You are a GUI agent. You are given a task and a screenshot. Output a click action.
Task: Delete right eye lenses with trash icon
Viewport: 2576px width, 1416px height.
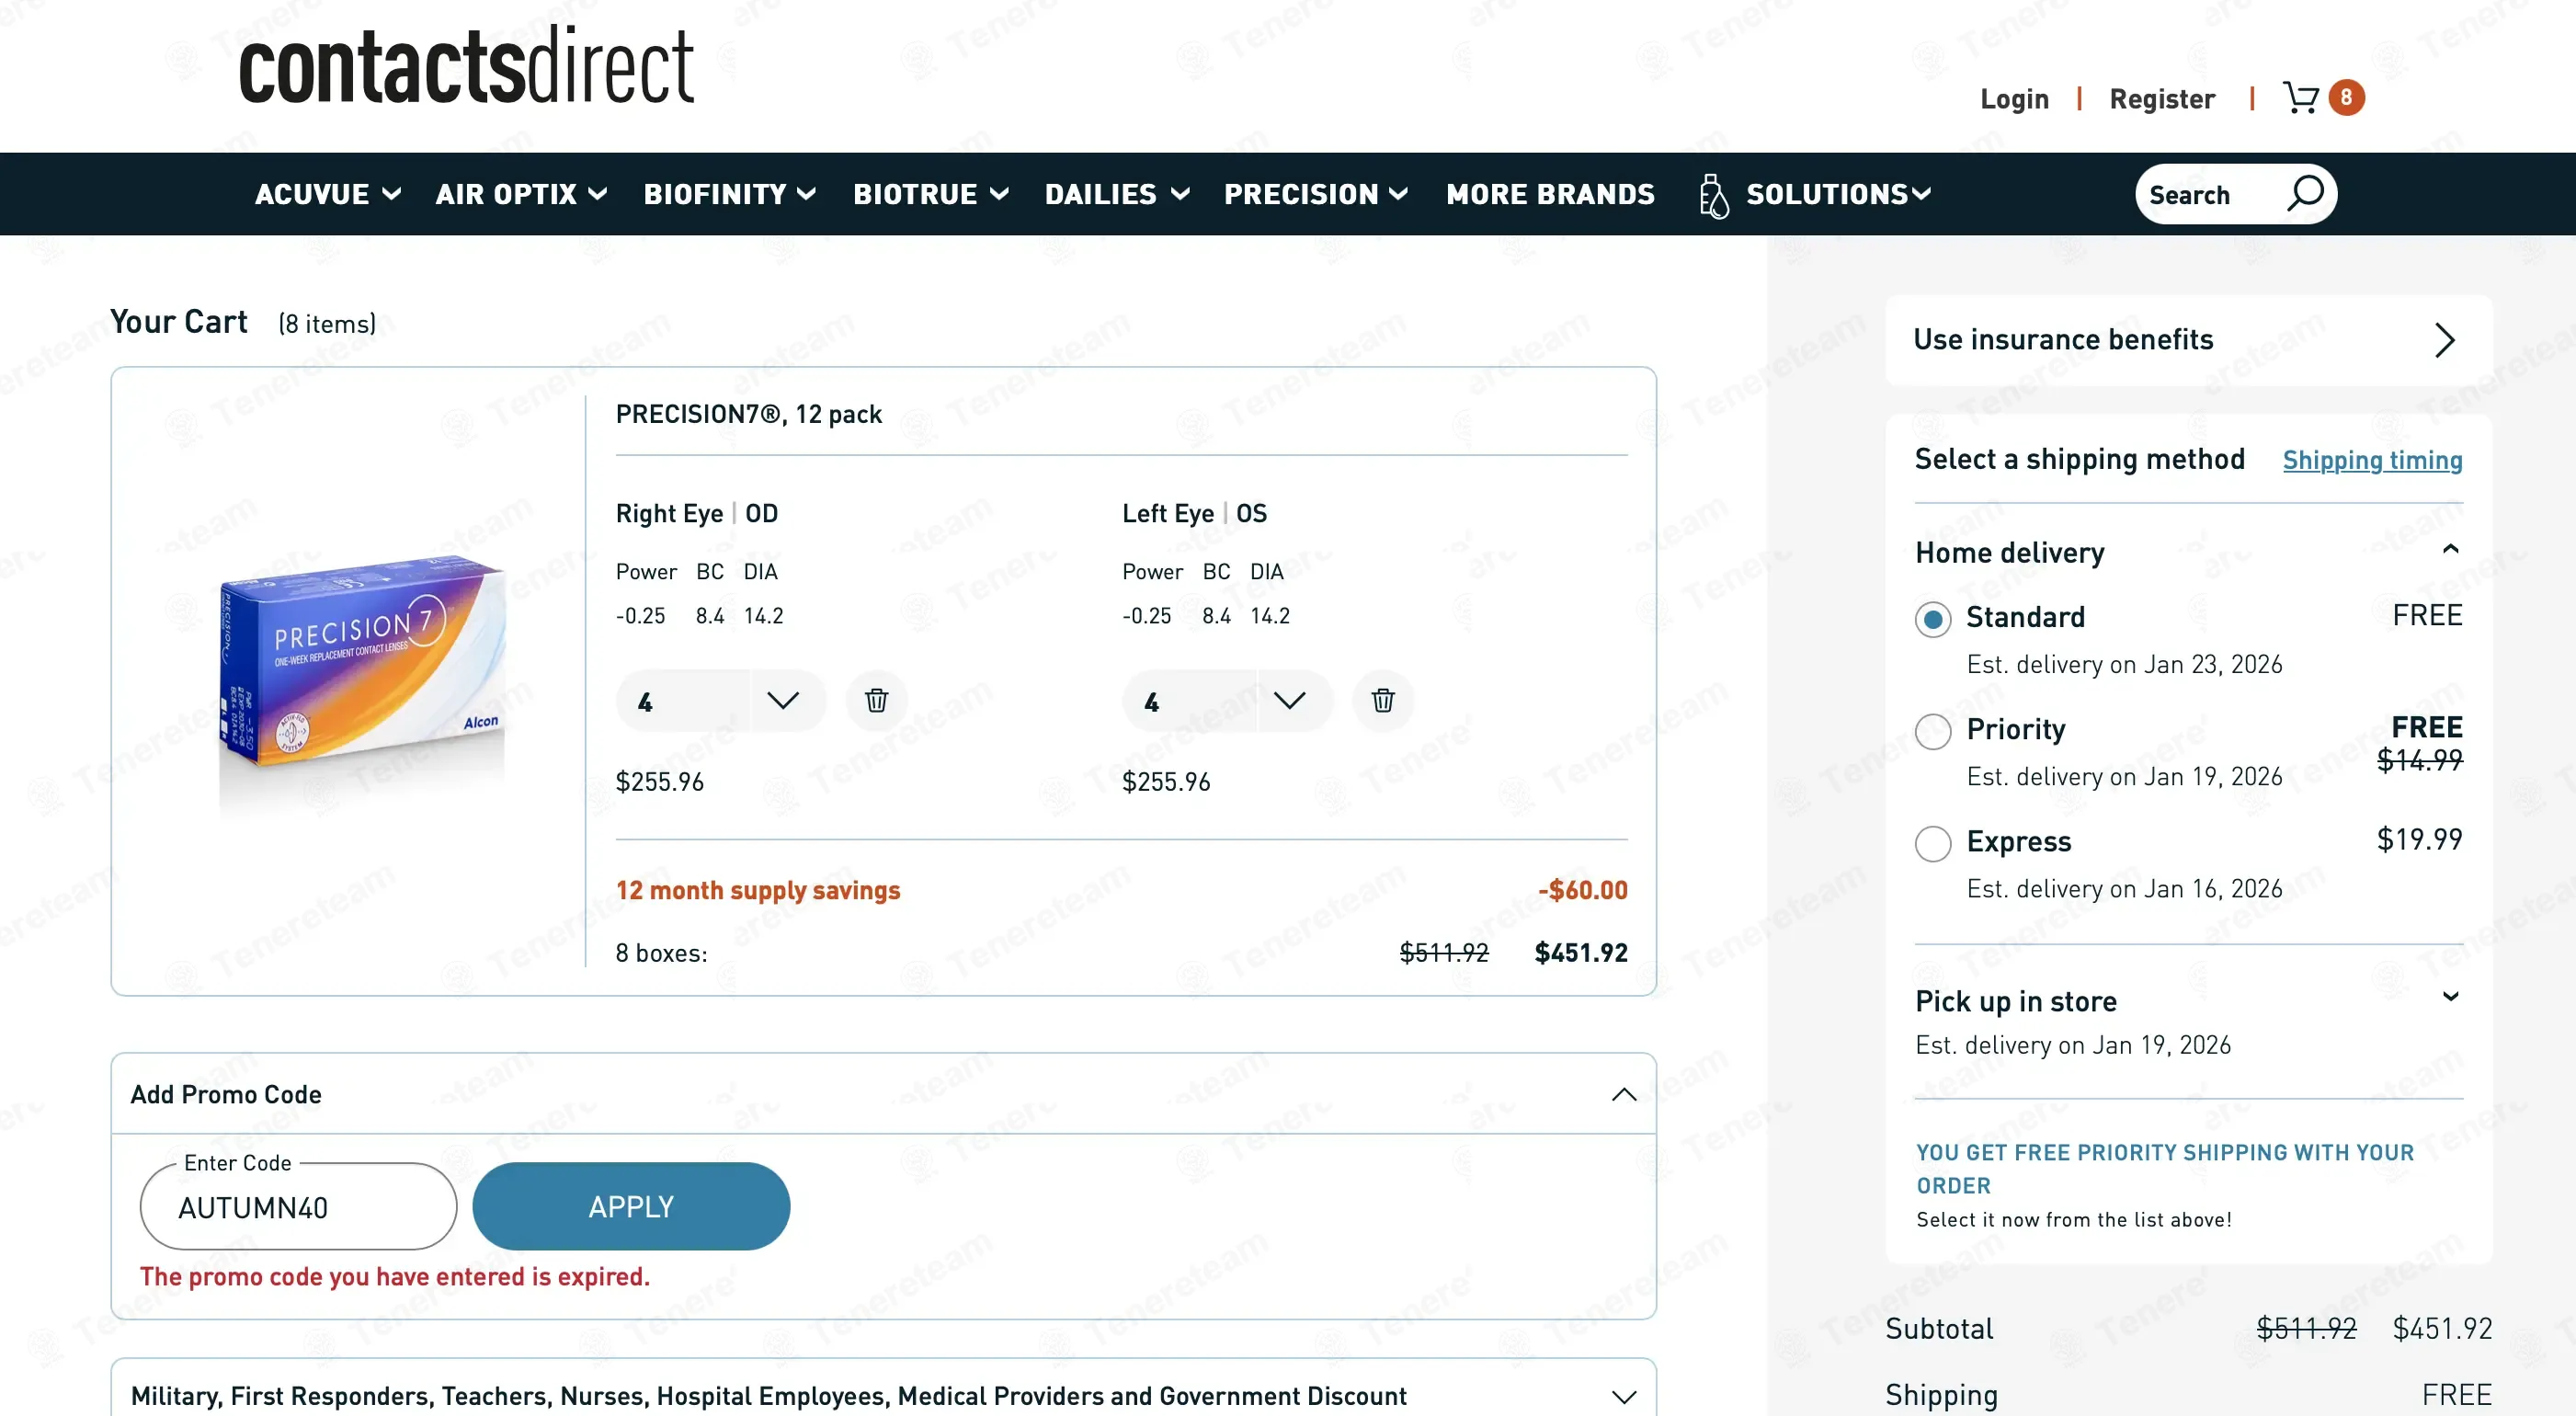click(x=876, y=700)
